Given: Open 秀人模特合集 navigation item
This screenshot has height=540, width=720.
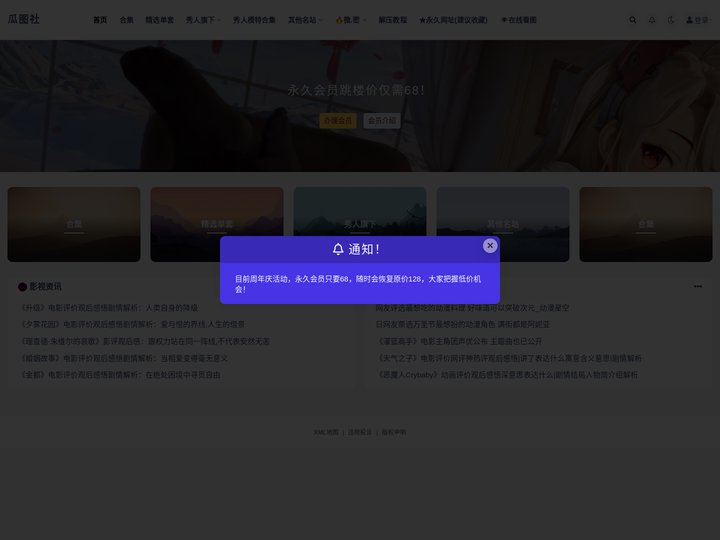Looking at the screenshot, I should [x=254, y=20].
